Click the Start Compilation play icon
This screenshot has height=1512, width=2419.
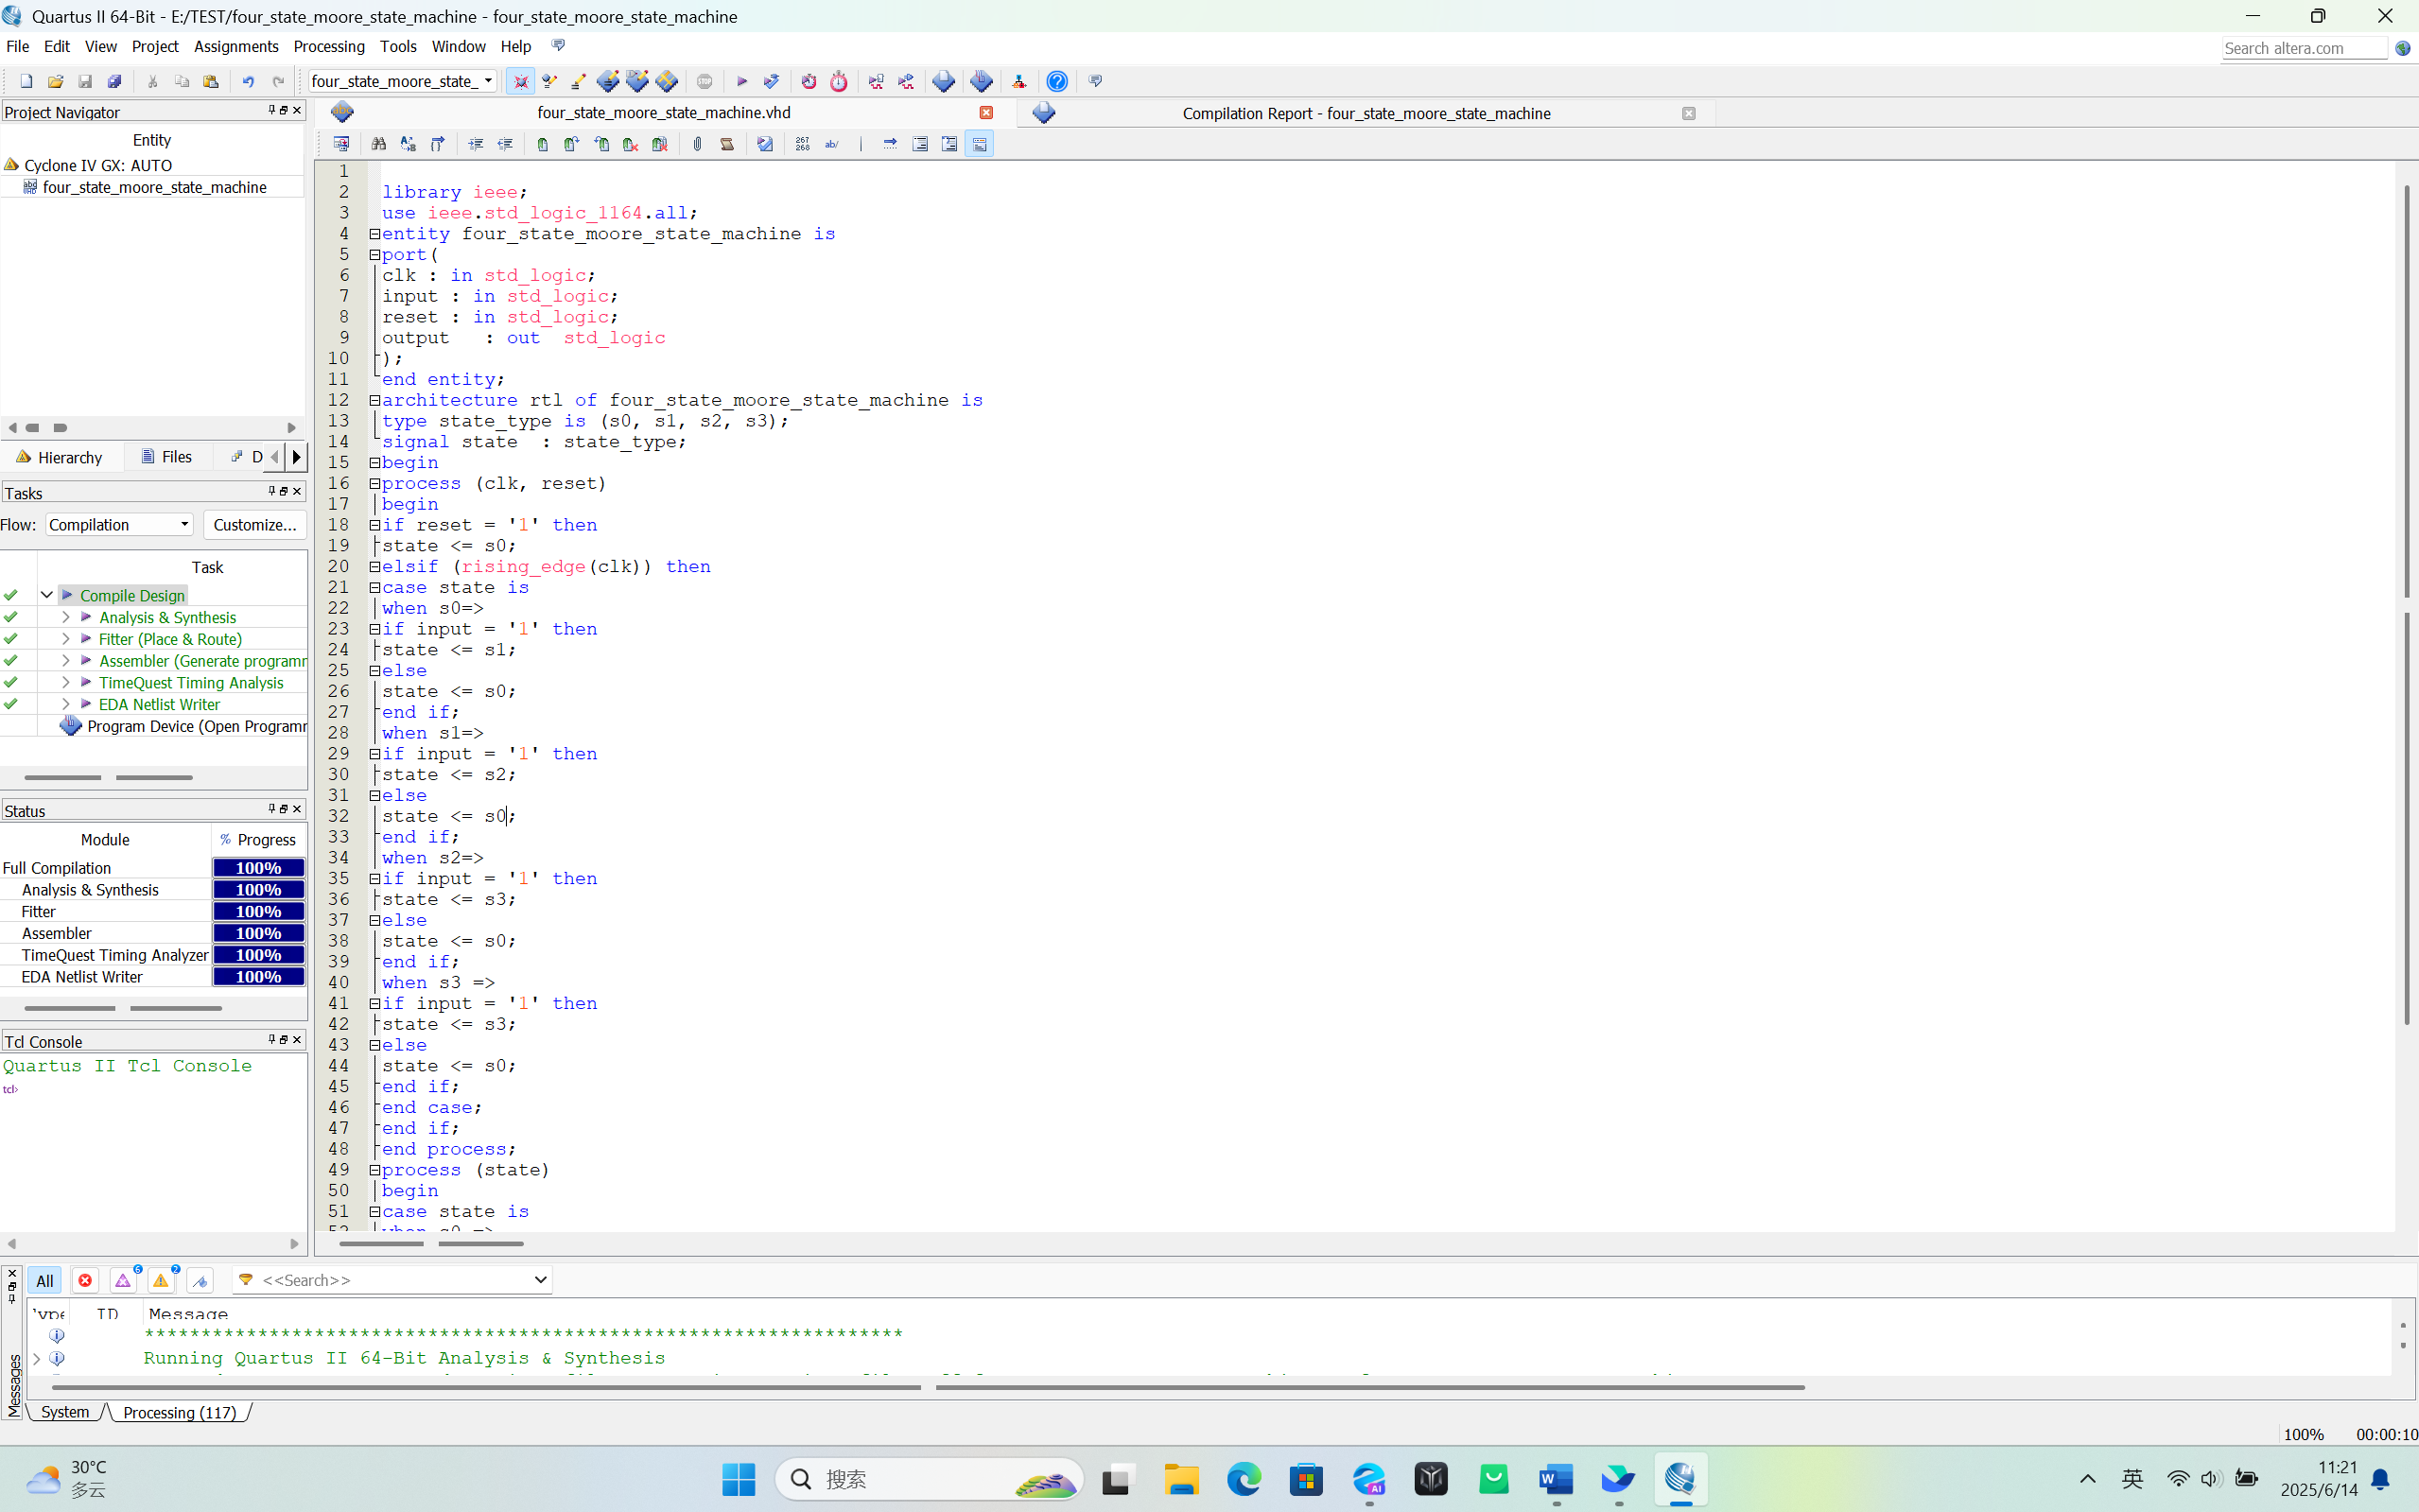741,81
